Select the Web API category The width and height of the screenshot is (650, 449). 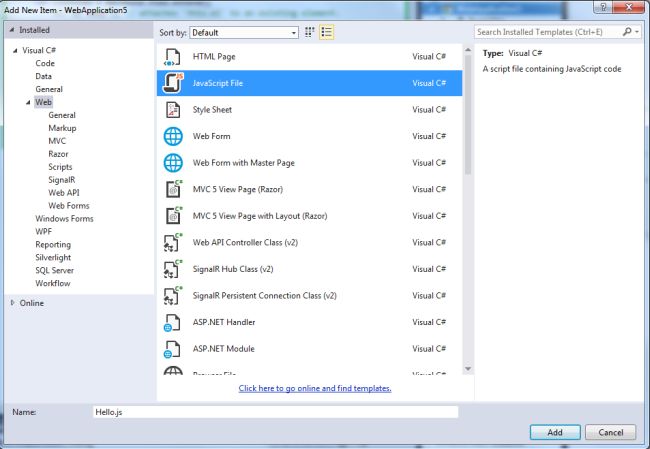(64, 193)
